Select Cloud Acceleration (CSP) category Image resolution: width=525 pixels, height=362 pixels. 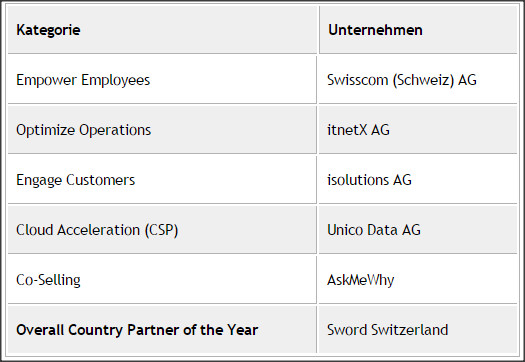pyautogui.click(x=97, y=230)
